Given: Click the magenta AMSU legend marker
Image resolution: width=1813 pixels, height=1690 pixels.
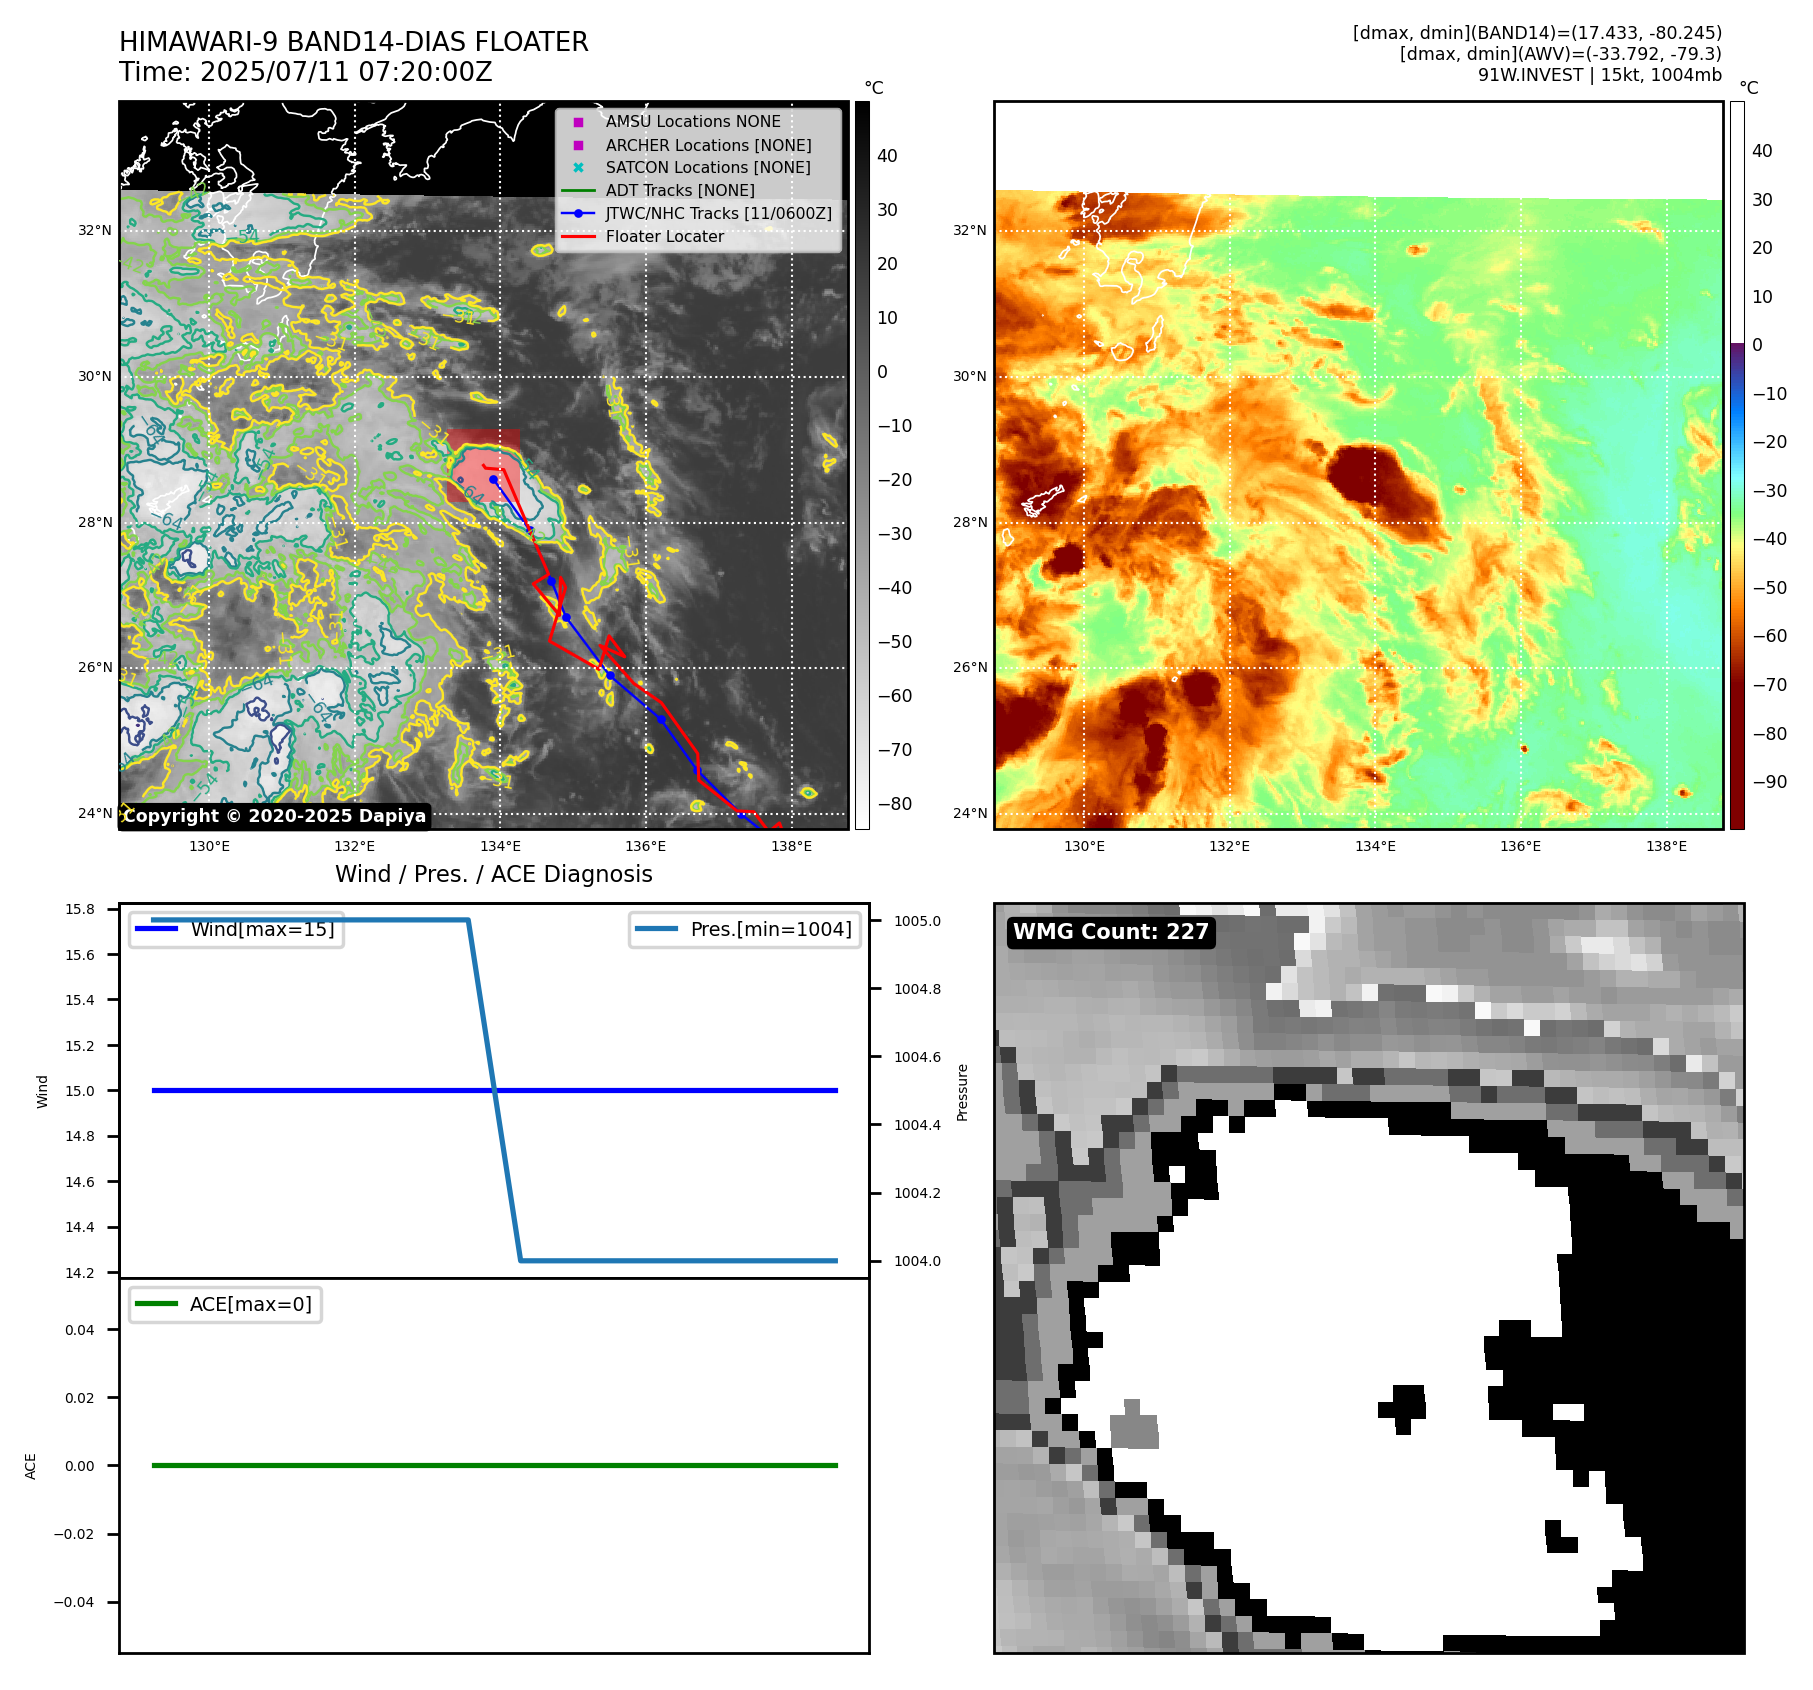Looking at the screenshot, I should coord(578,122).
